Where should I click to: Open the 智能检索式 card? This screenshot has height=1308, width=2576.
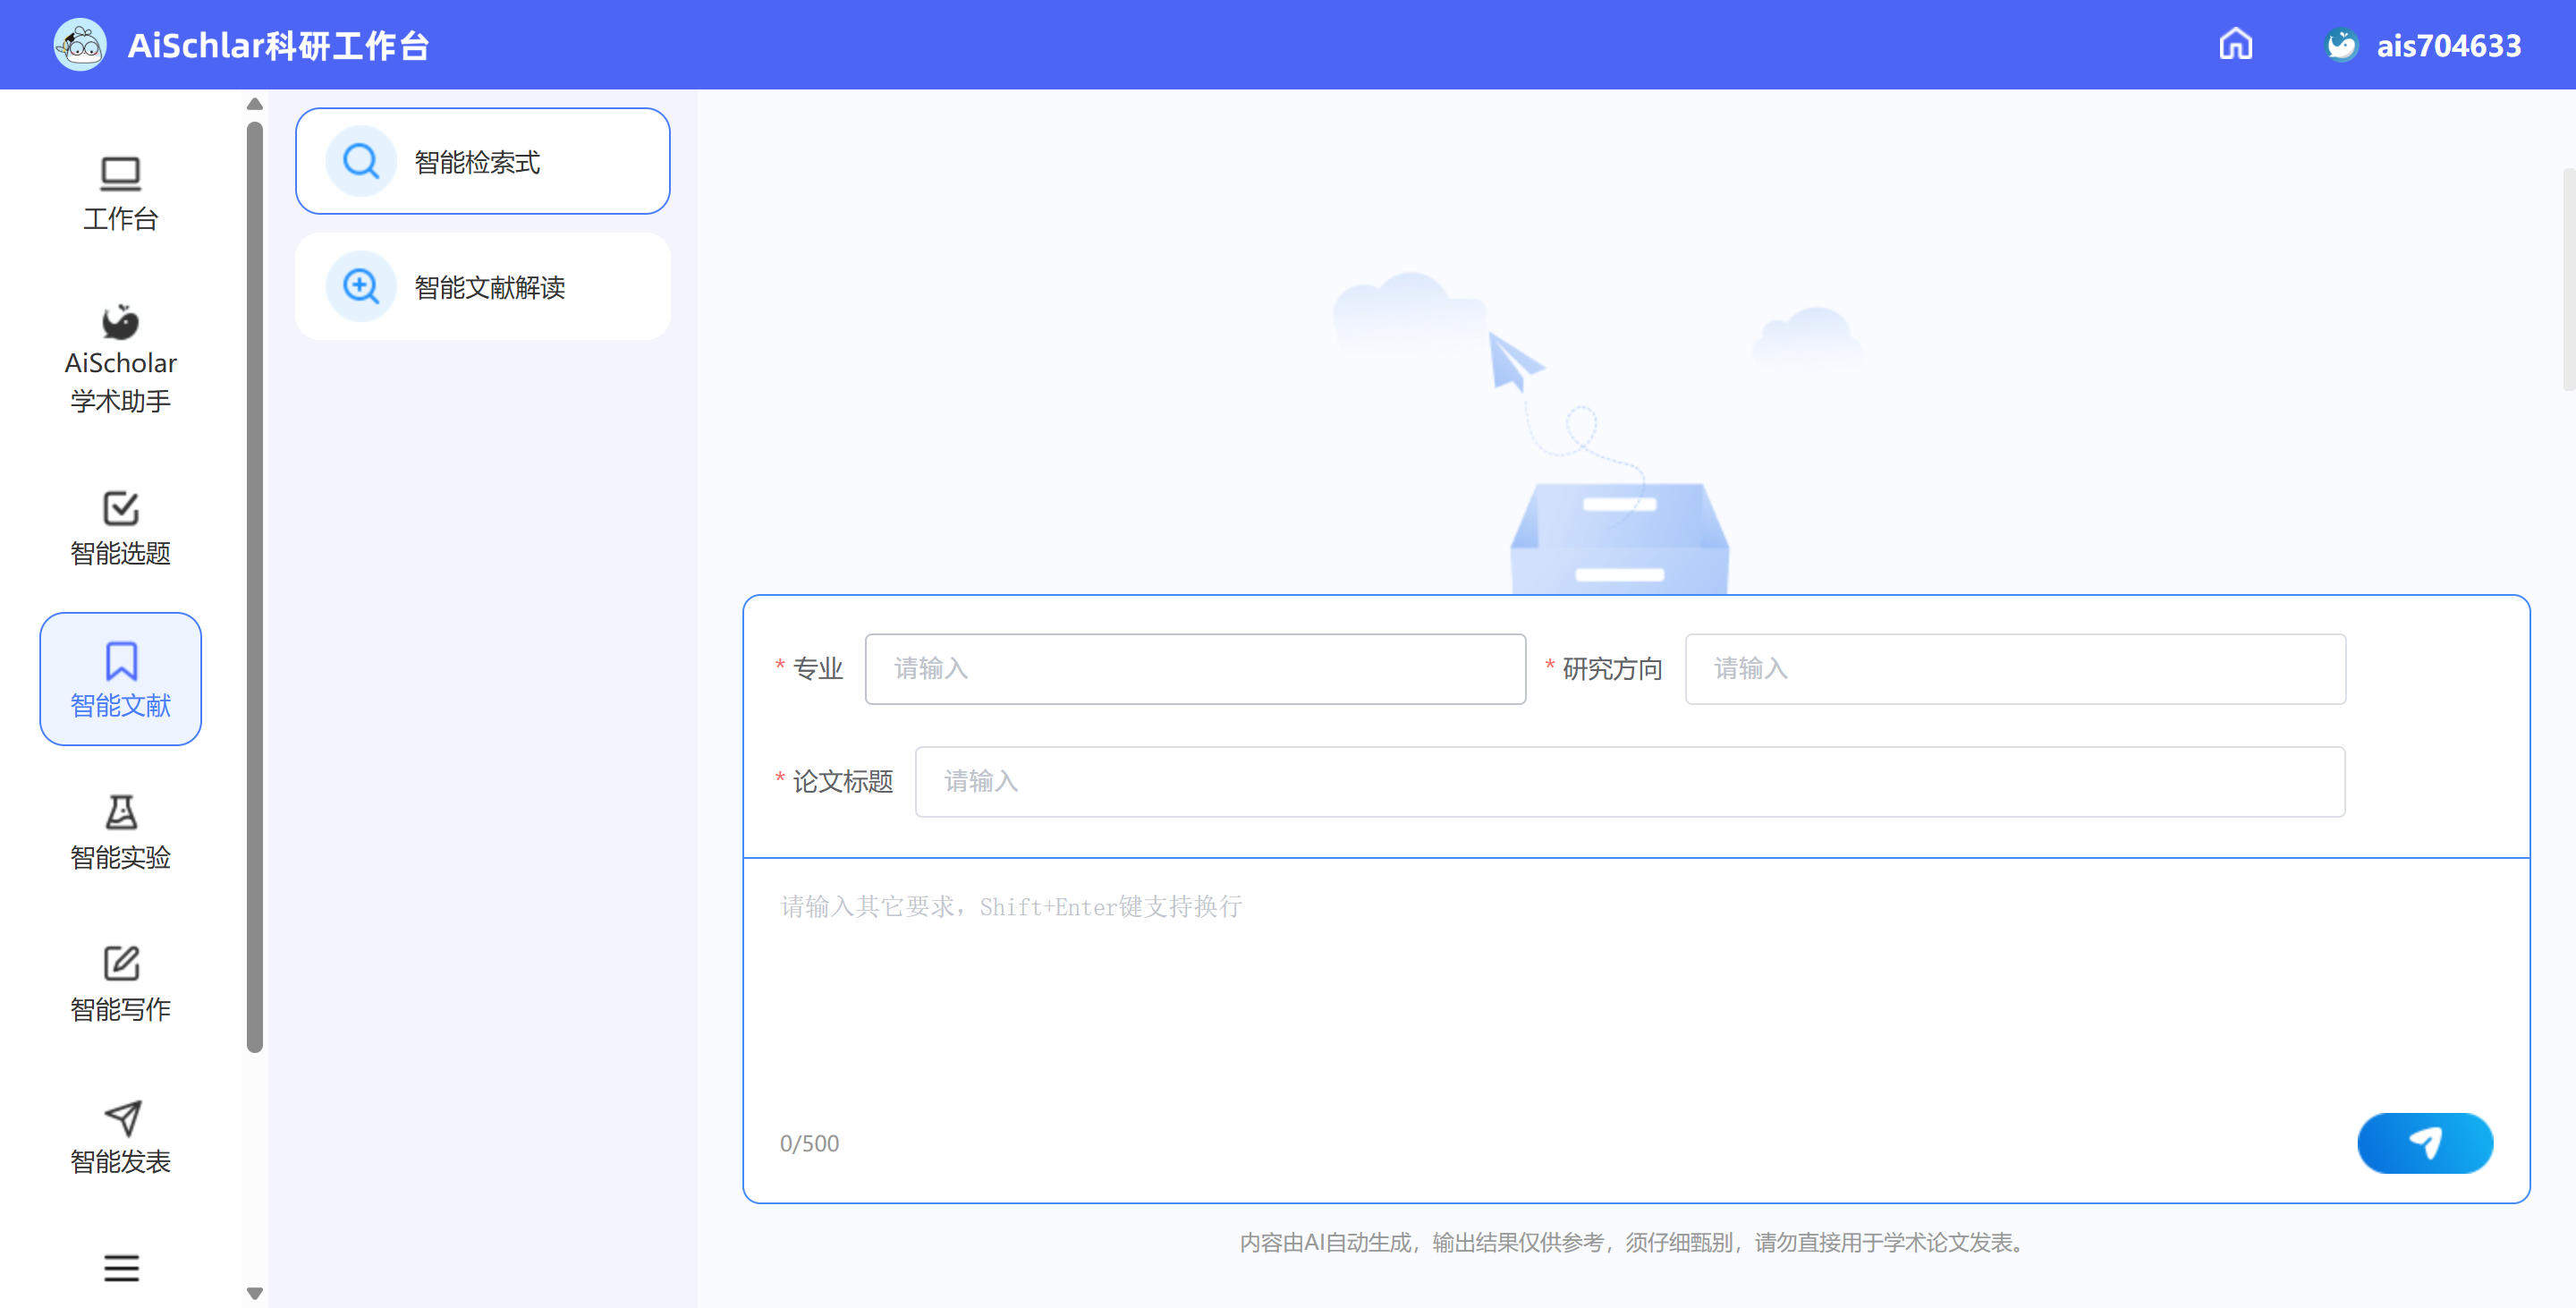coord(482,161)
